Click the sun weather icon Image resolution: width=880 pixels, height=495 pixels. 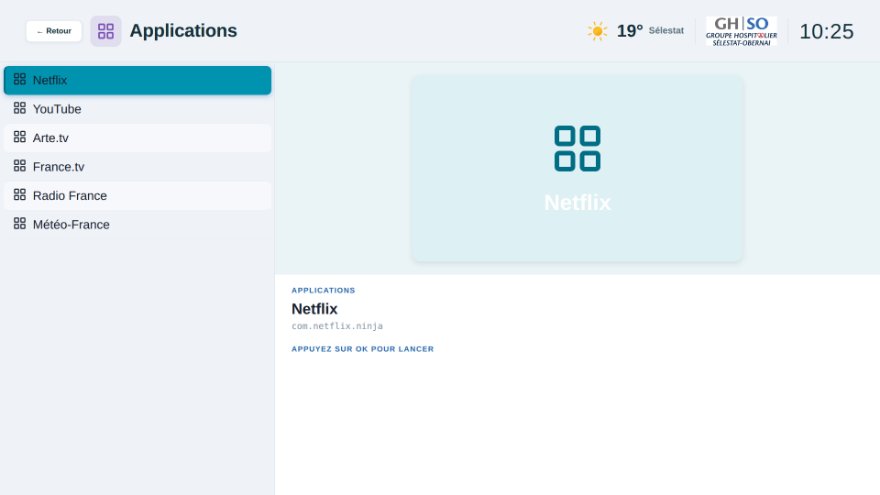coord(597,31)
